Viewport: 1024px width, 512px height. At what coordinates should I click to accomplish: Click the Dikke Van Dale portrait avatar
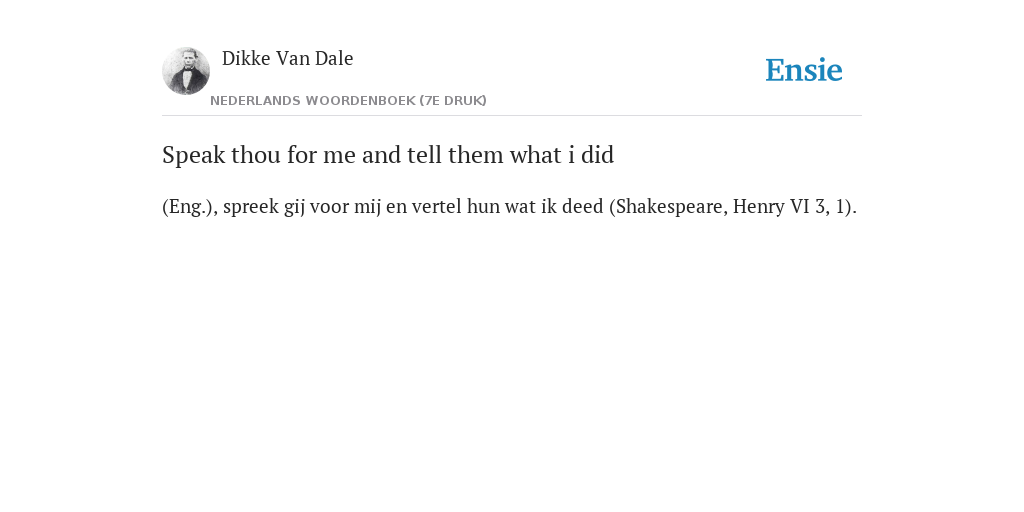click(186, 71)
